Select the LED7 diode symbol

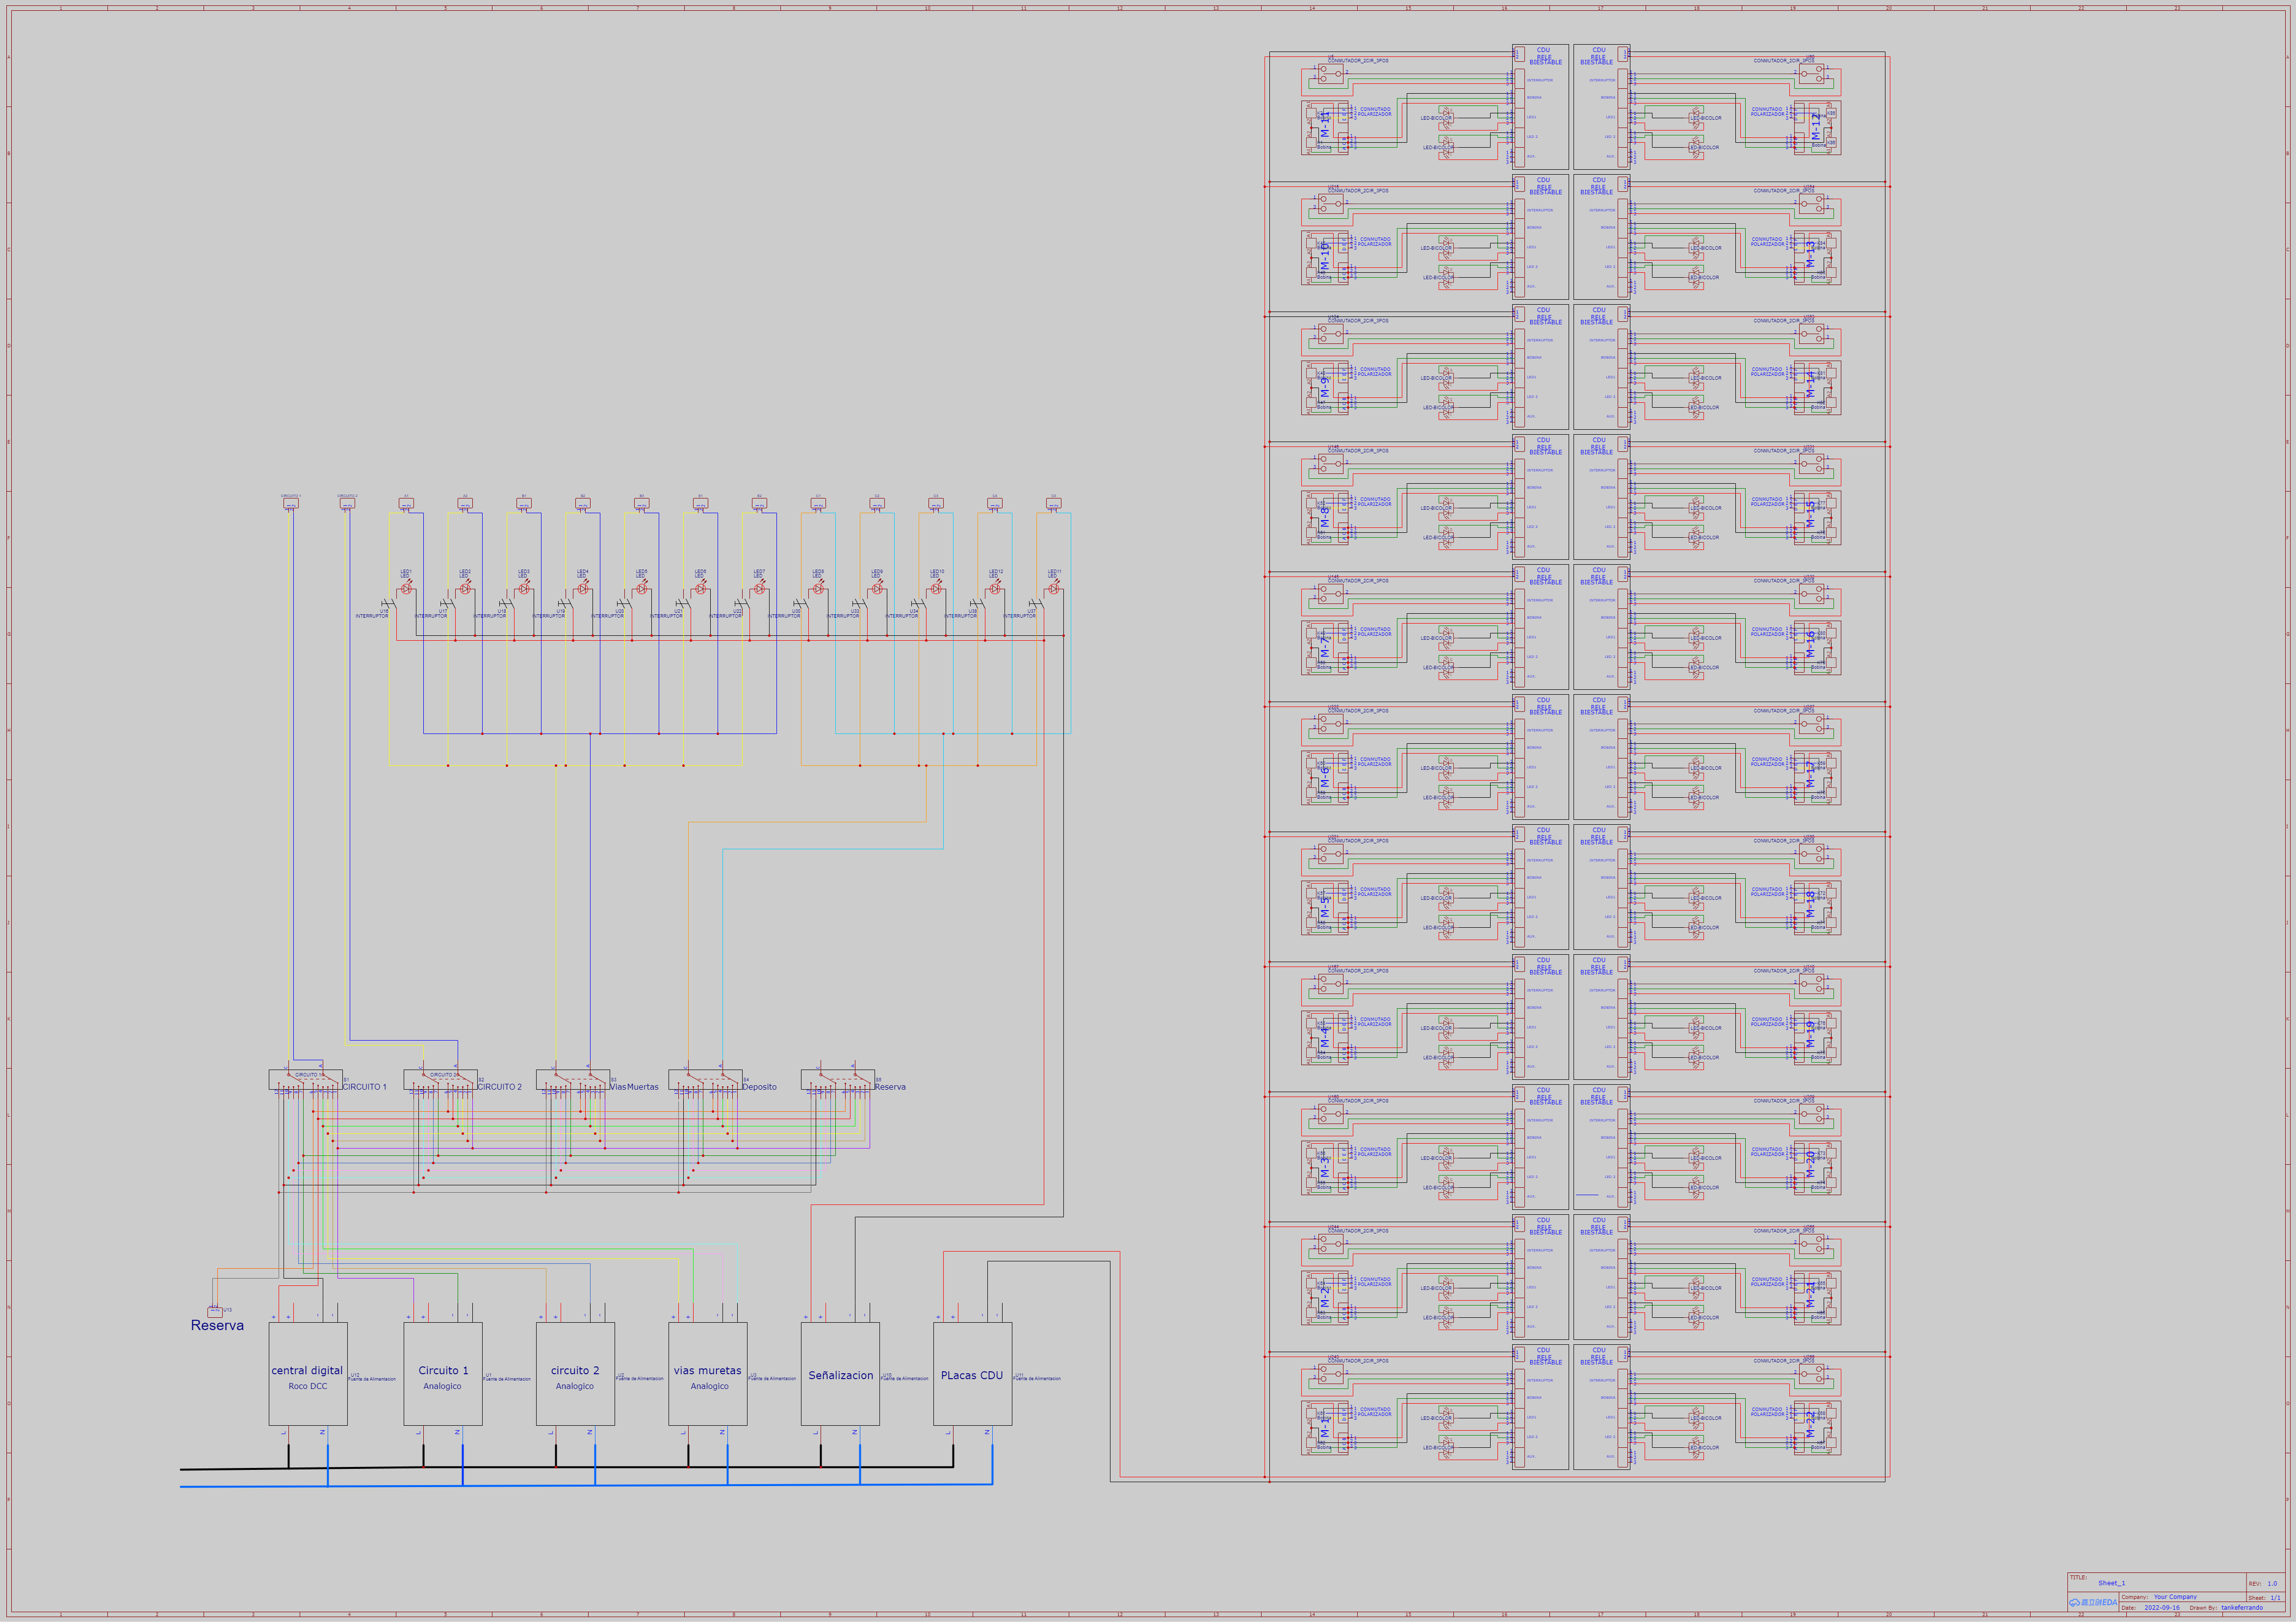point(759,588)
